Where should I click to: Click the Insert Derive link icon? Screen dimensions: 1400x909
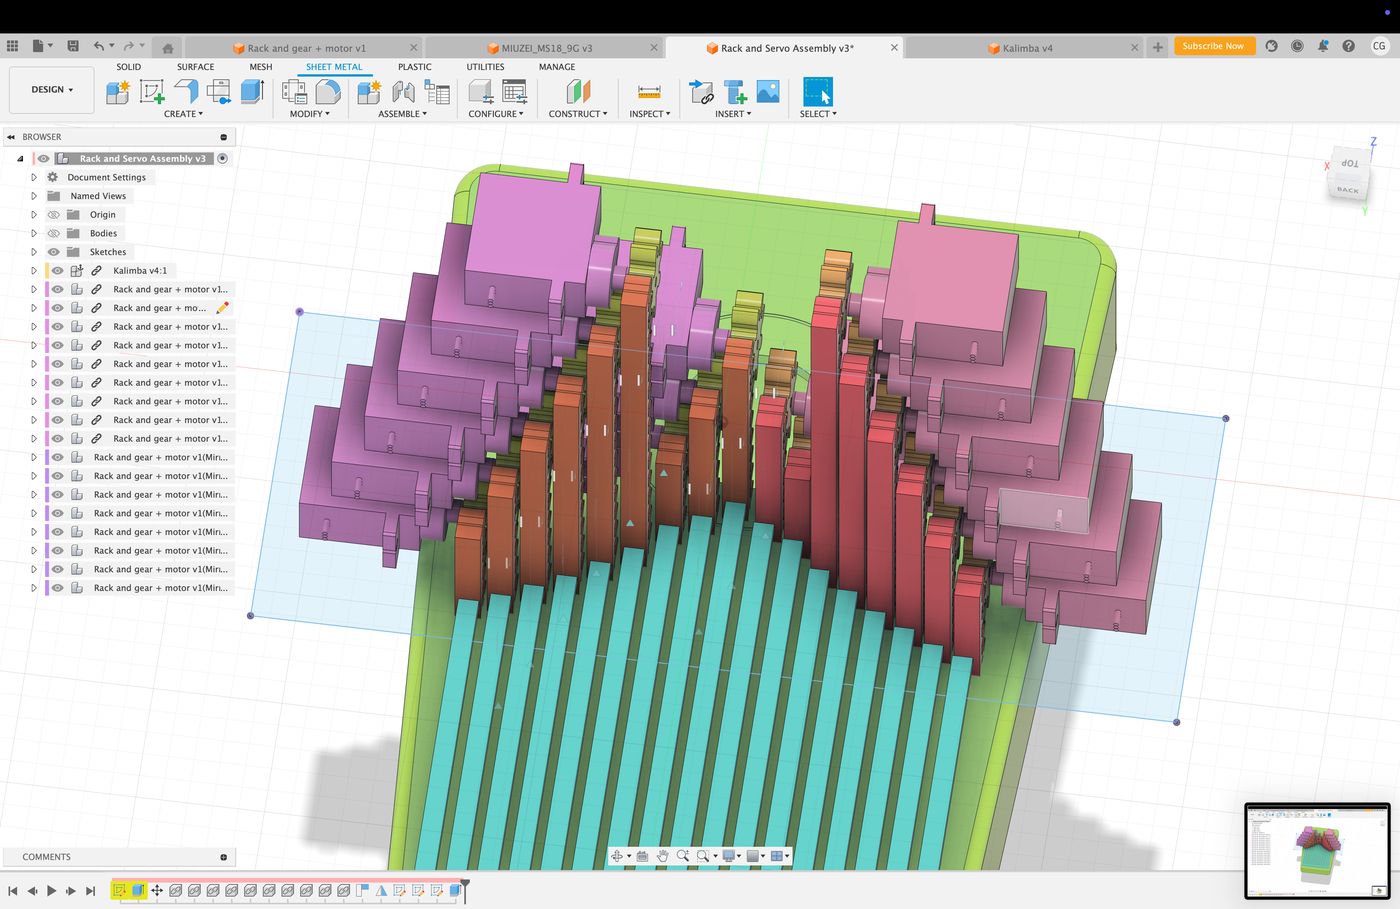pyautogui.click(x=701, y=92)
